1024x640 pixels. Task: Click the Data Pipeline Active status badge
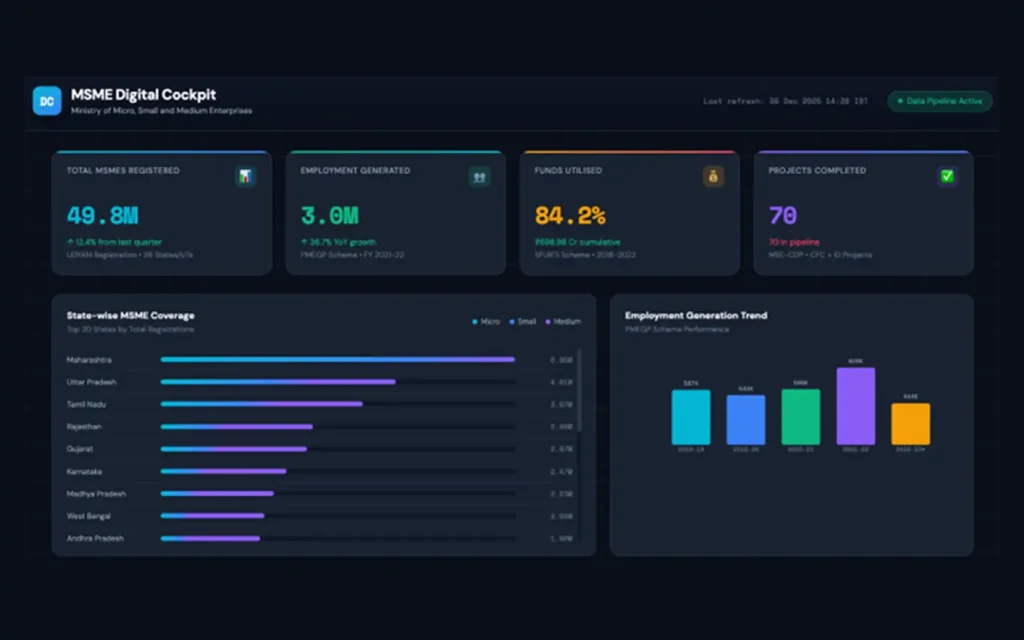click(940, 101)
